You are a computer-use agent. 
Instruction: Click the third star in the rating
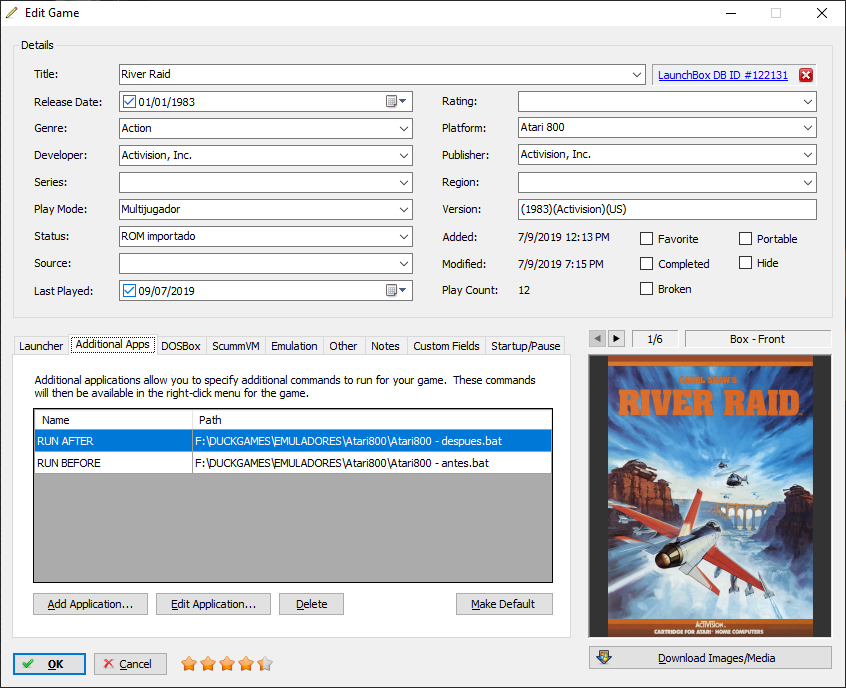click(x=227, y=664)
